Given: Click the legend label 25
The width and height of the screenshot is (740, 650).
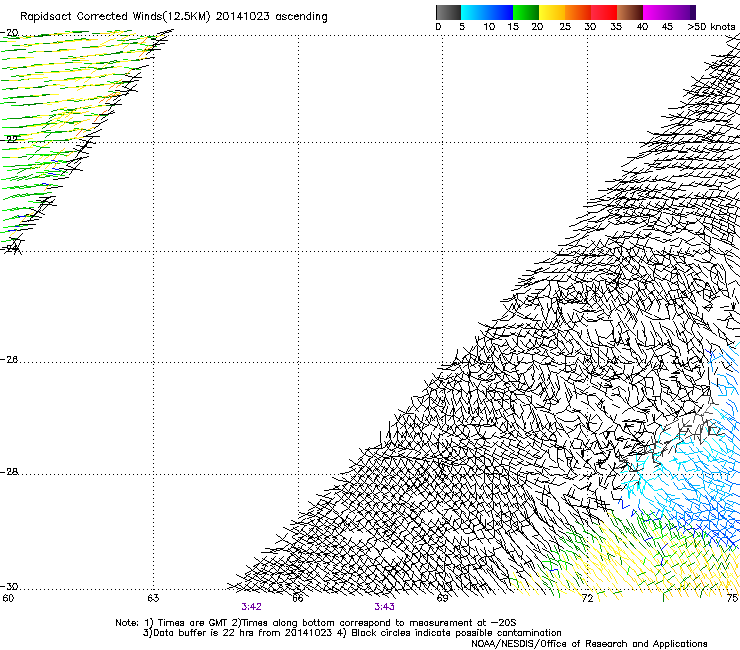Looking at the screenshot, I should click(x=565, y=27).
